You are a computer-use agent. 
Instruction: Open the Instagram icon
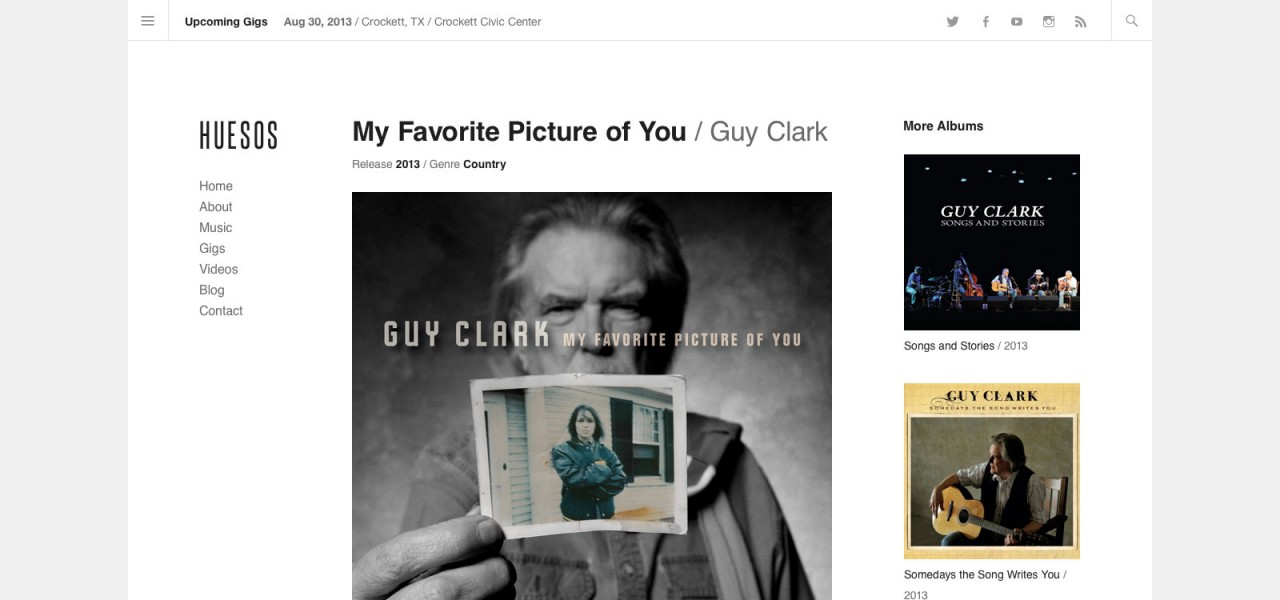click(x=1049, y=21)
